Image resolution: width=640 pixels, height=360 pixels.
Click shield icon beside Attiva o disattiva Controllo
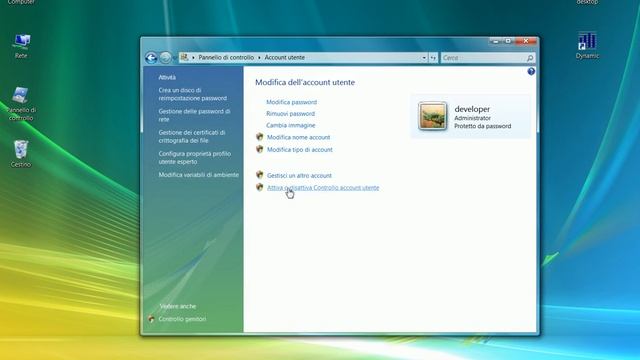tap(260, 187)
